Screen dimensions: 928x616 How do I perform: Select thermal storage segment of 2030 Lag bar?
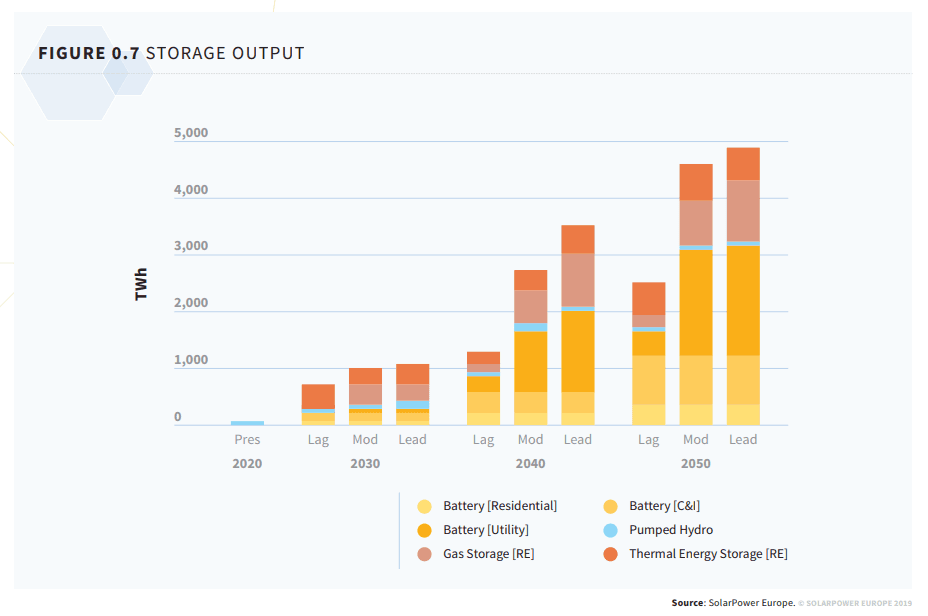click(x=318, y=396)
